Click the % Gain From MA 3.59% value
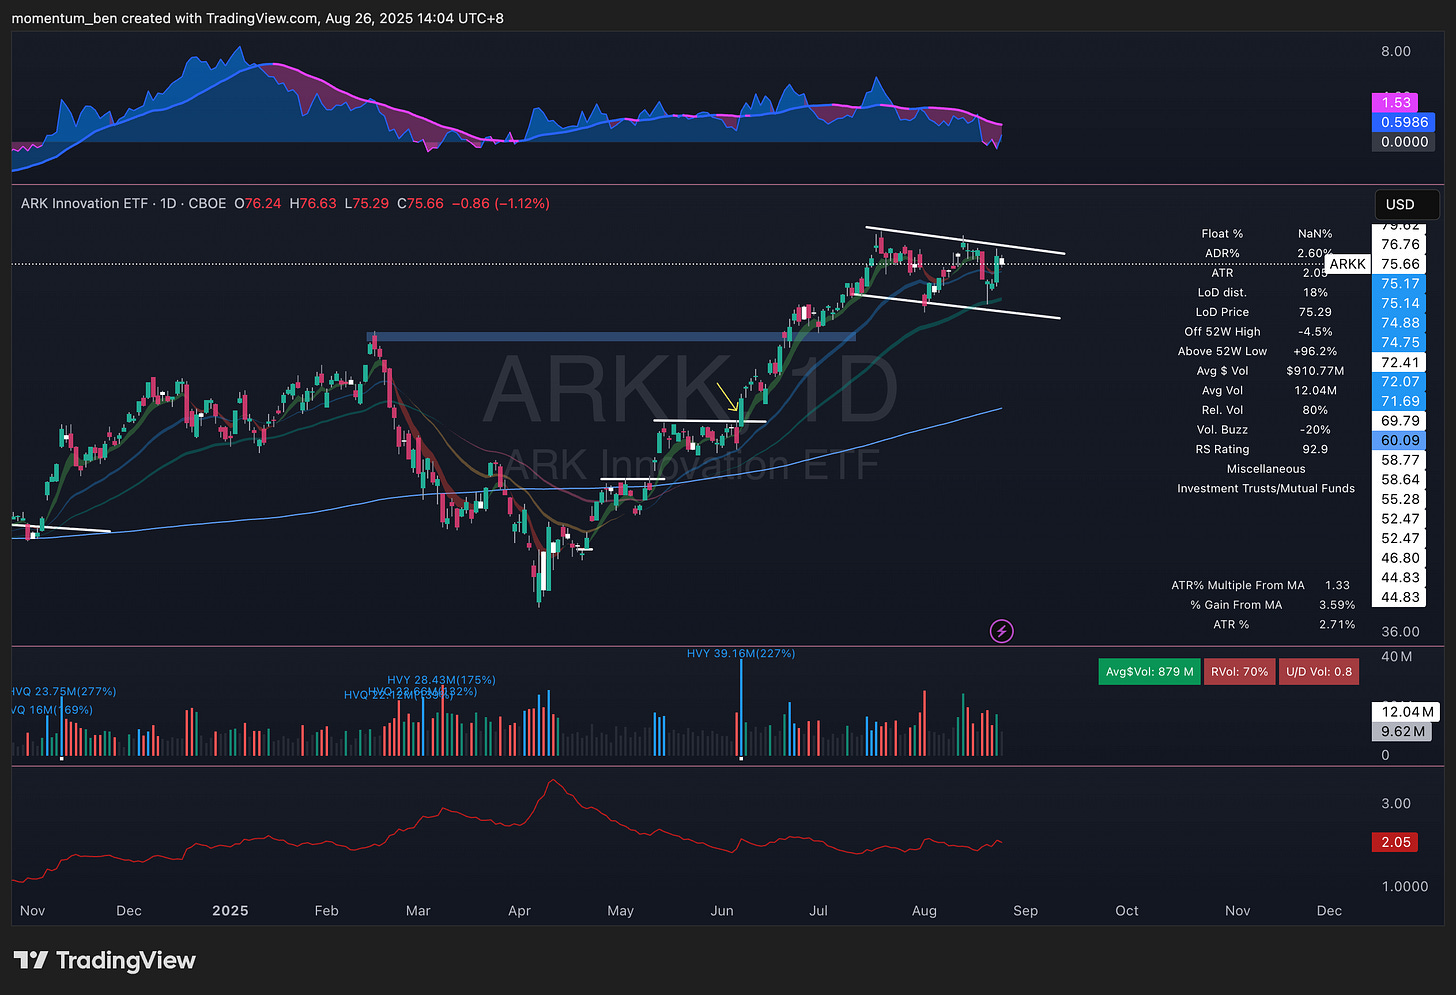Screen dimensions: 1456x995 pyautogui.click(x=1337, y=605)
